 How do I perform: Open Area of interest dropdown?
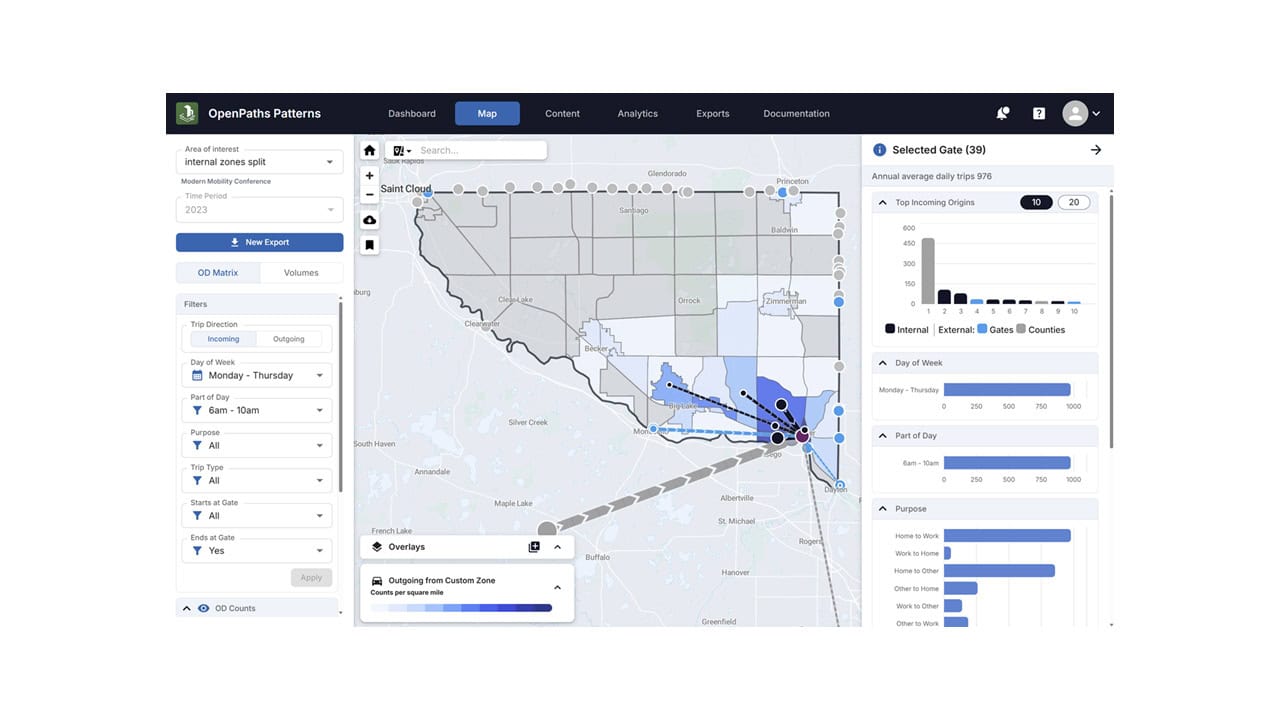click(260, 161)
